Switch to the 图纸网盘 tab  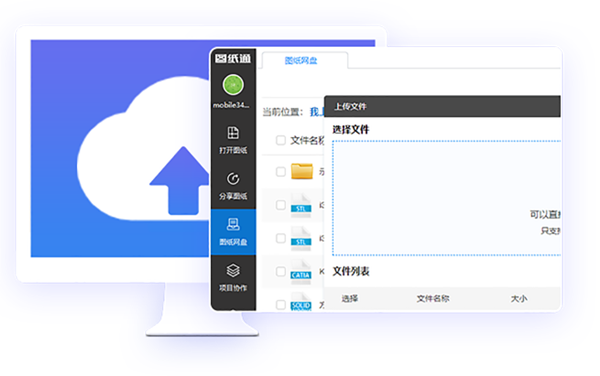click(x=305, y=60)
